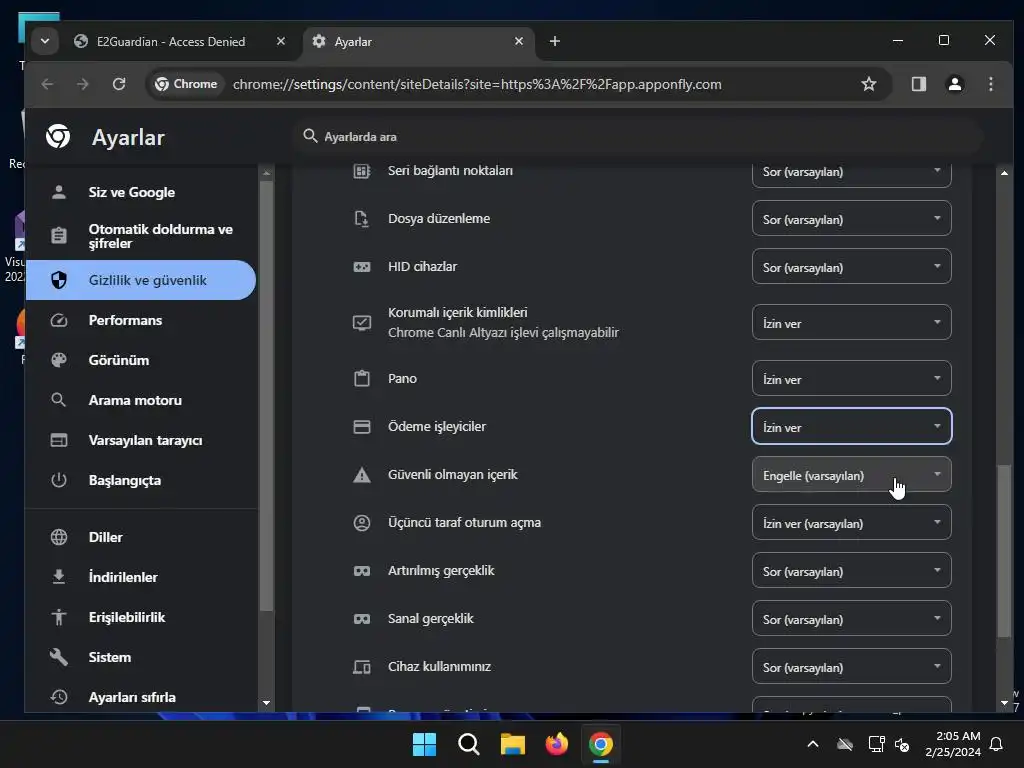Image resolution: width=1024 pixels, height=768 pixels.
Task: Close the Ayarlar tab
Action: [x=519, y=41]
